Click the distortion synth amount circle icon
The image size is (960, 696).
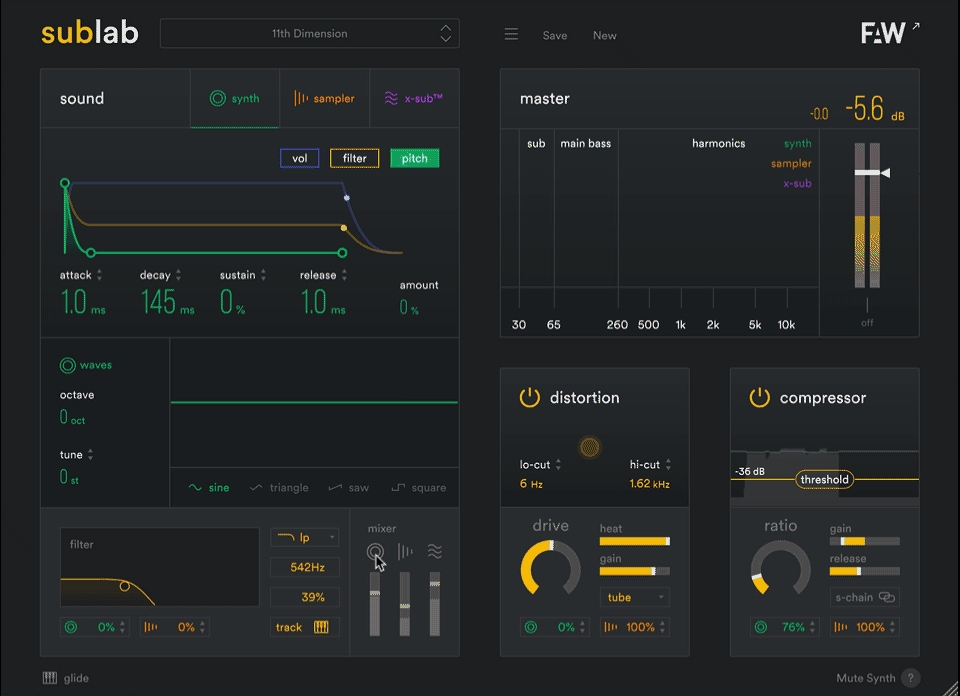531,627
